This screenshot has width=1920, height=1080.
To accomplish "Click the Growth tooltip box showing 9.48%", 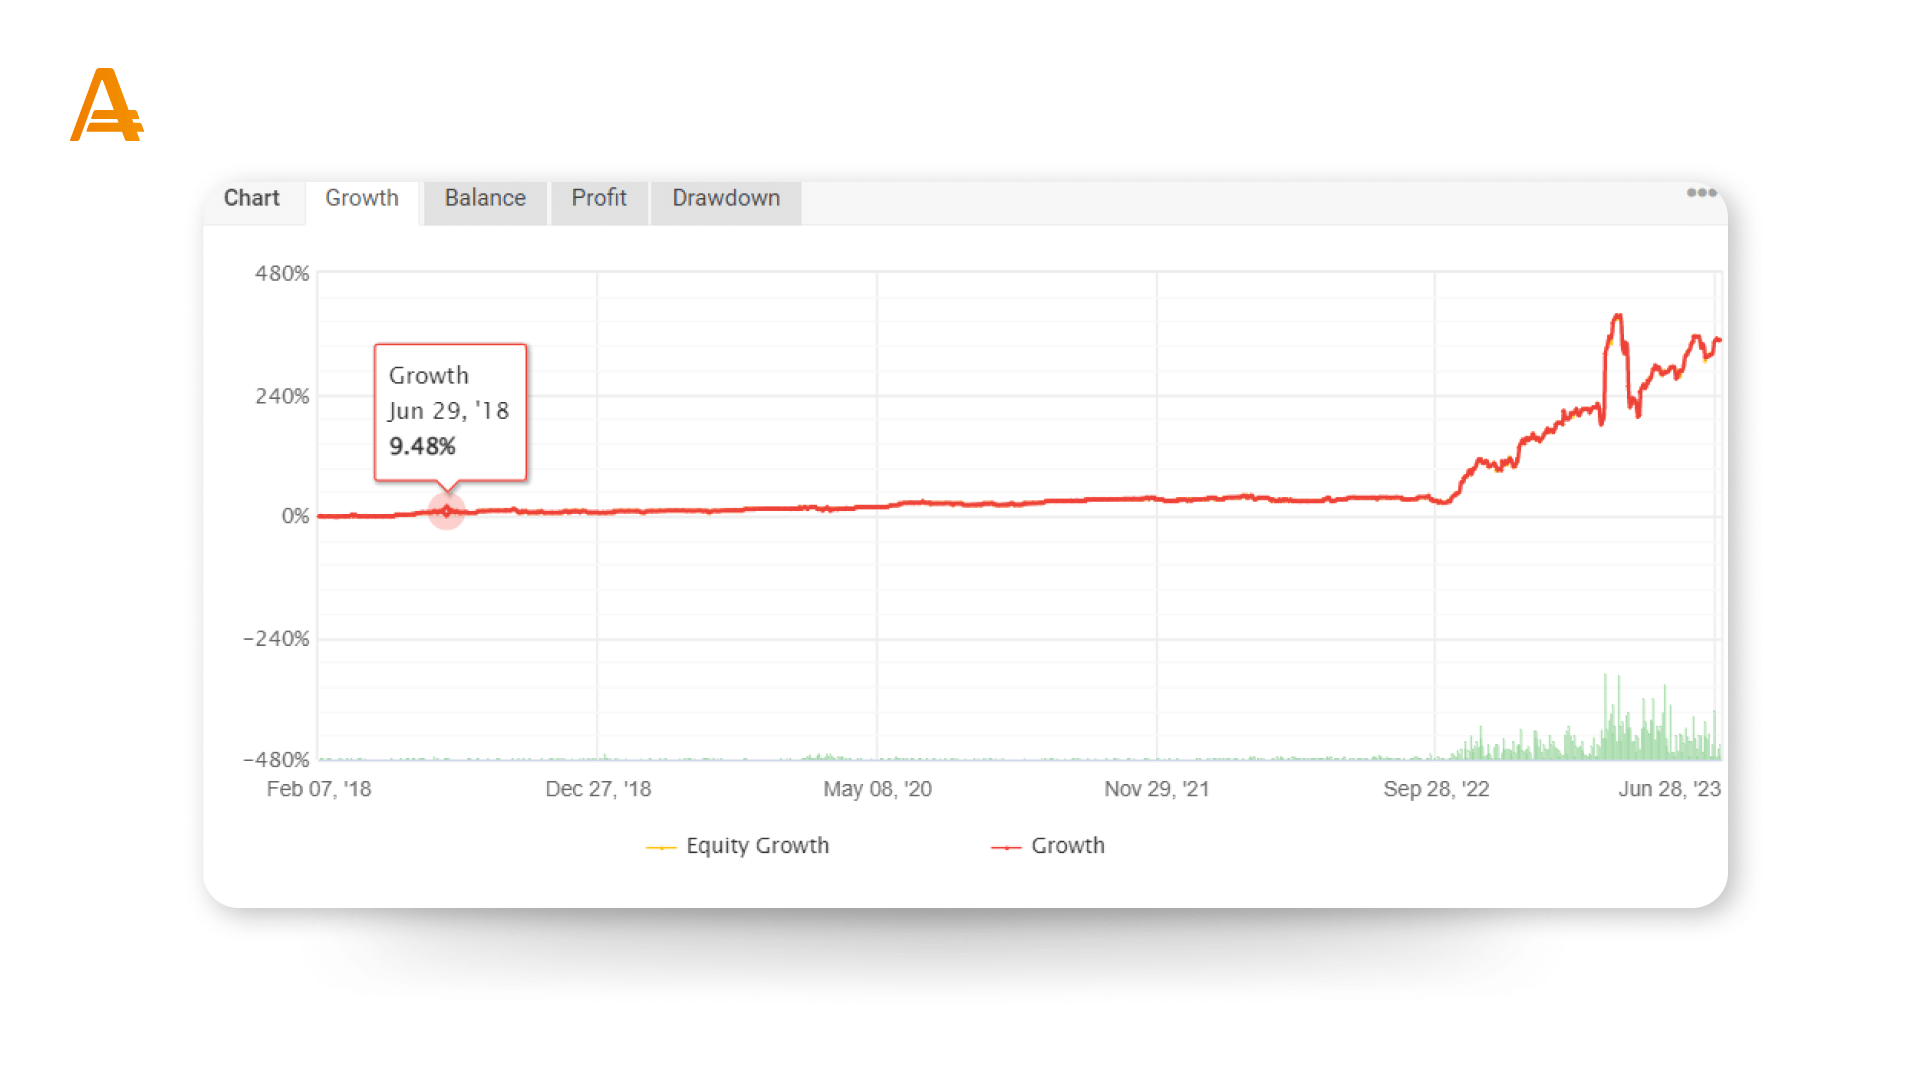I will 450,412.
